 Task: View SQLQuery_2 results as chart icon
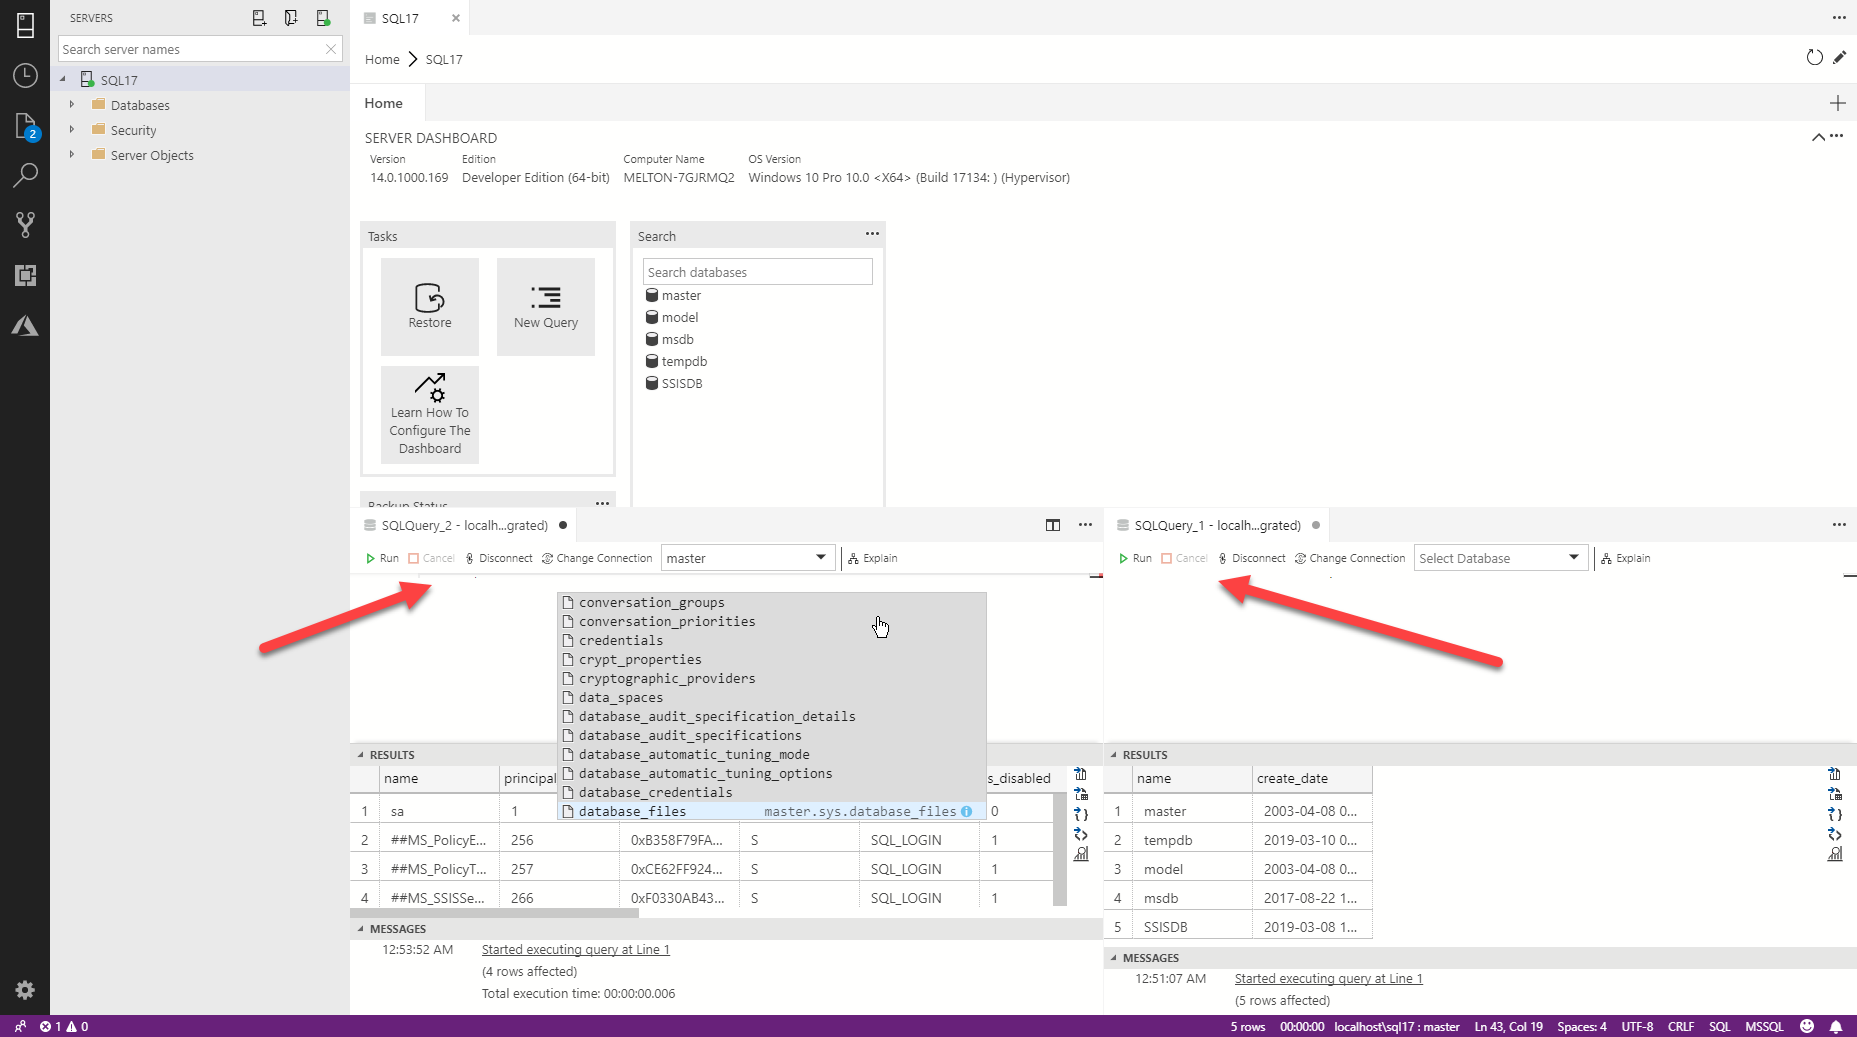(x=1081, y=854)
